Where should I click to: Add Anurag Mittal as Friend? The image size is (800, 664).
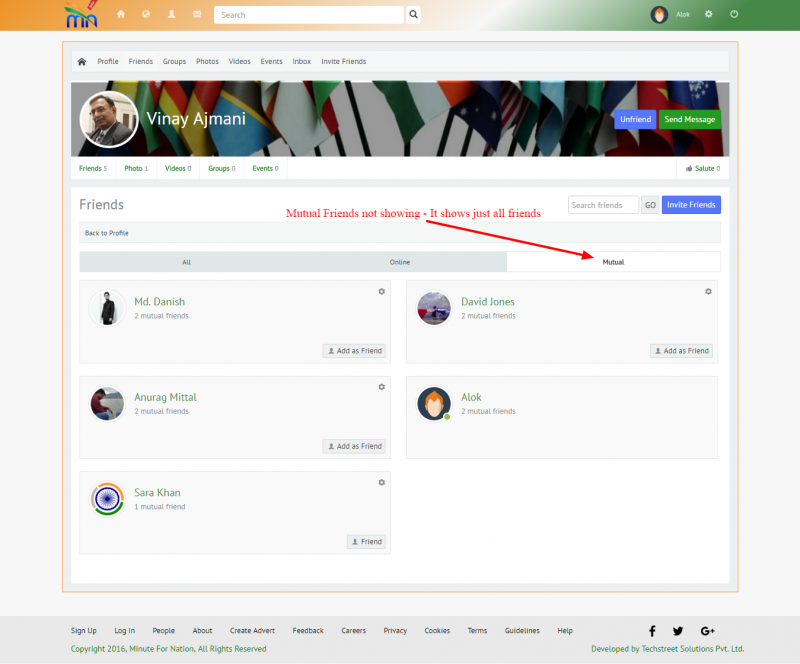[x=355, y=447]
